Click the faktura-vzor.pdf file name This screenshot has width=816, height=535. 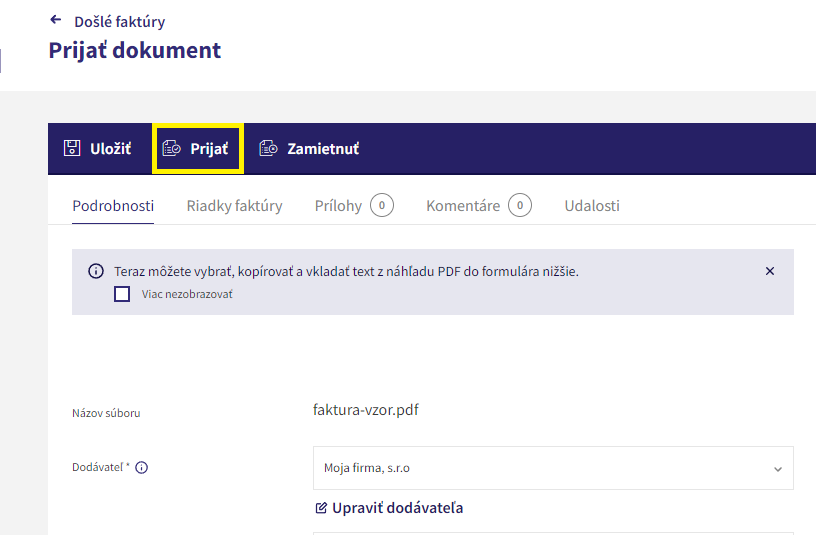pos(366,410)
